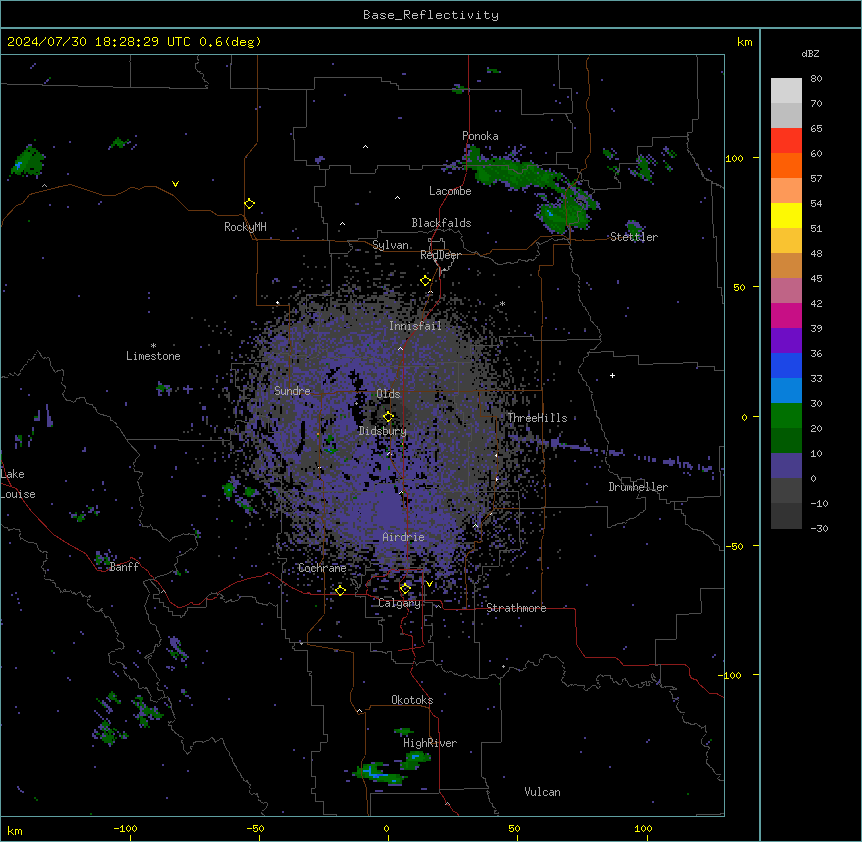Click the 0.6(deg) elevation angle text
The height and width of the screenshot is (842, 862).
[x=230, y=42]
